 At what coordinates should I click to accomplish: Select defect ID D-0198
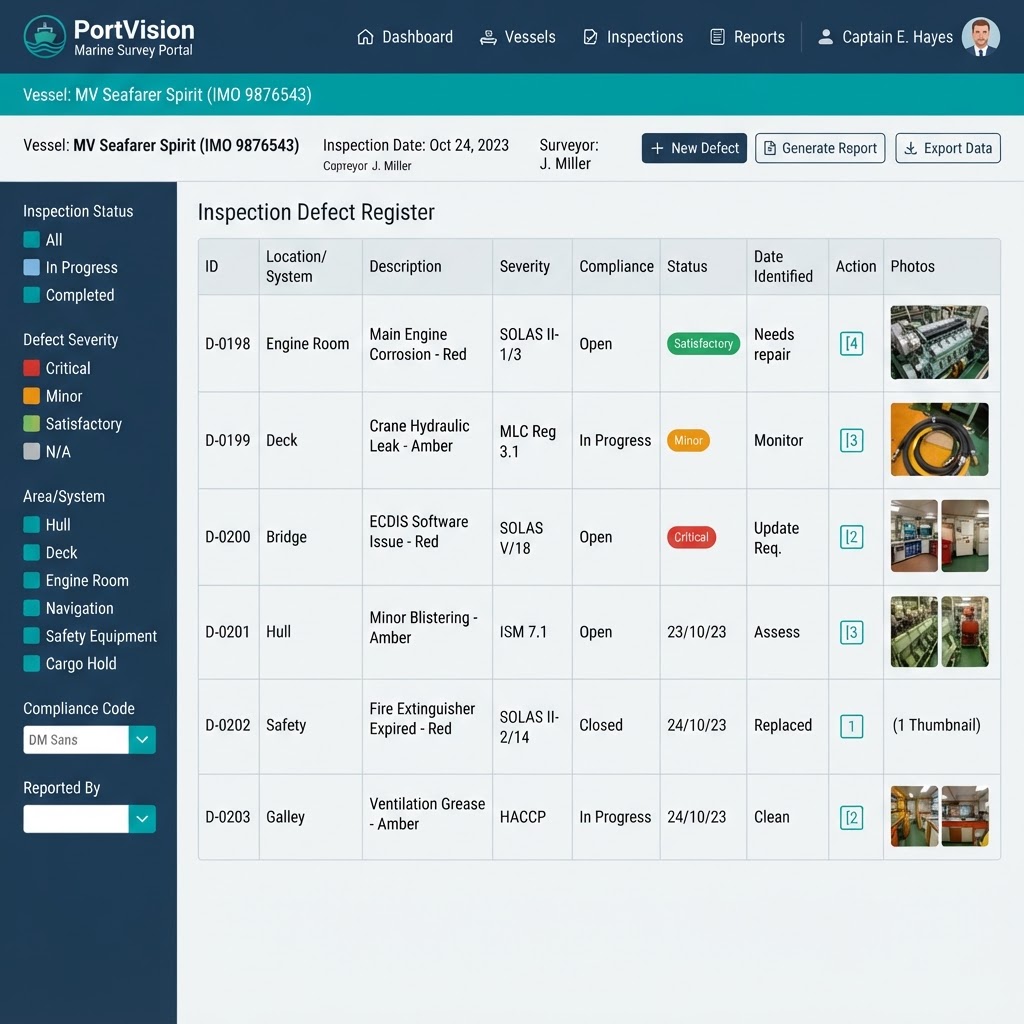tap(227, 344)
